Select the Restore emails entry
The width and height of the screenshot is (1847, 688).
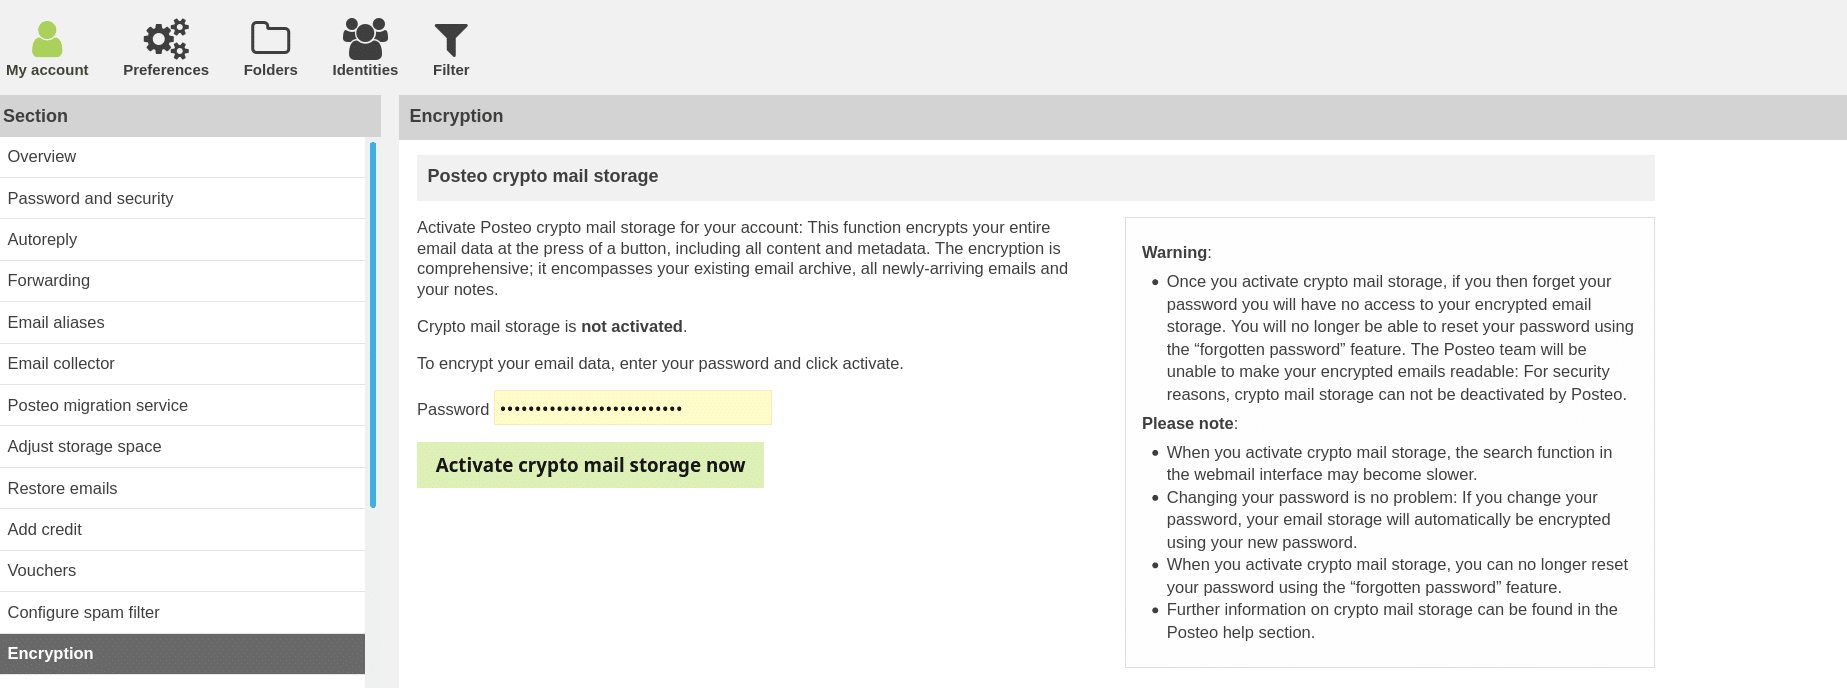pos(62,489)
